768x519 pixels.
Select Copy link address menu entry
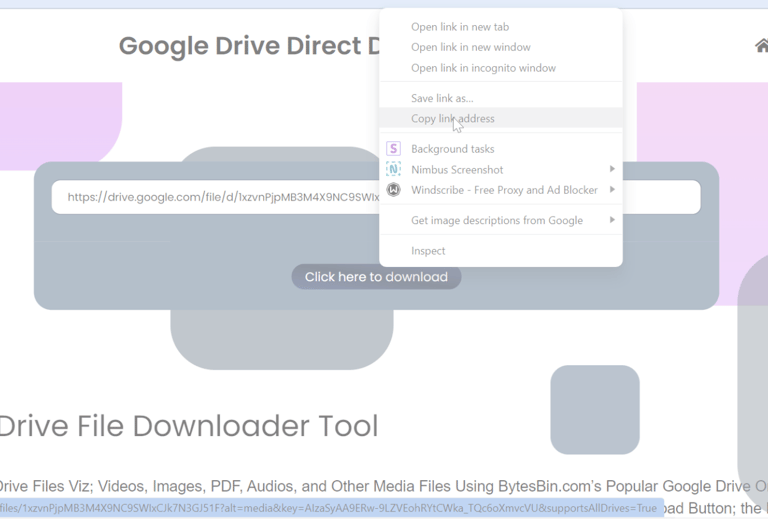click(x=501, y=118)
